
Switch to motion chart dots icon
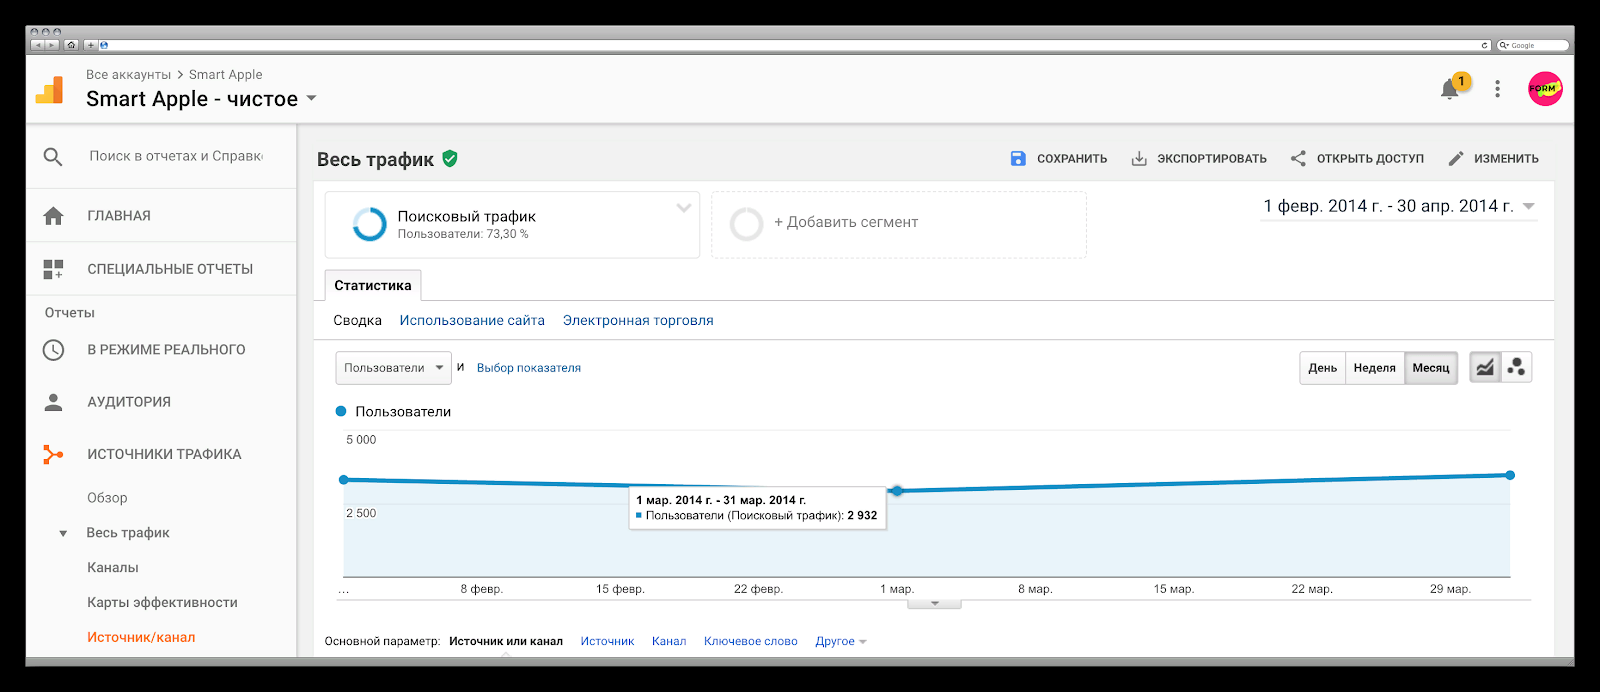click(x=1517, y=368)
